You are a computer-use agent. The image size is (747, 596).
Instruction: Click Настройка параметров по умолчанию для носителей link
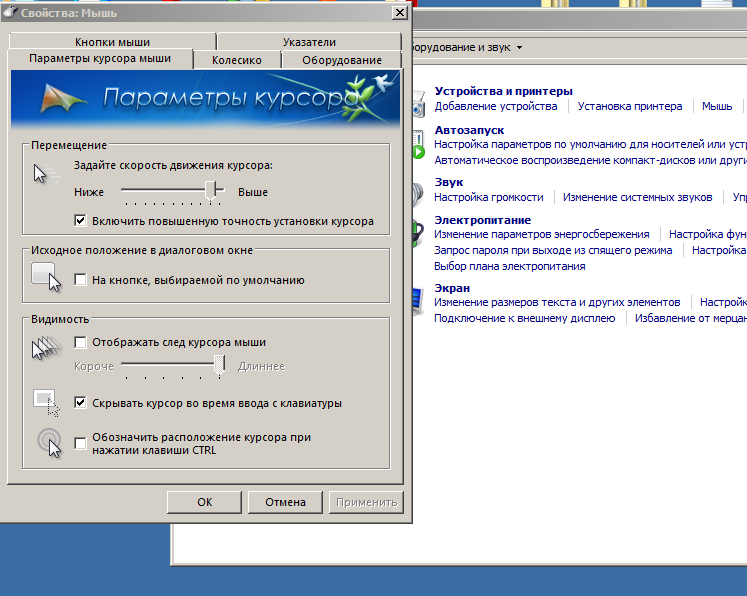590,144
